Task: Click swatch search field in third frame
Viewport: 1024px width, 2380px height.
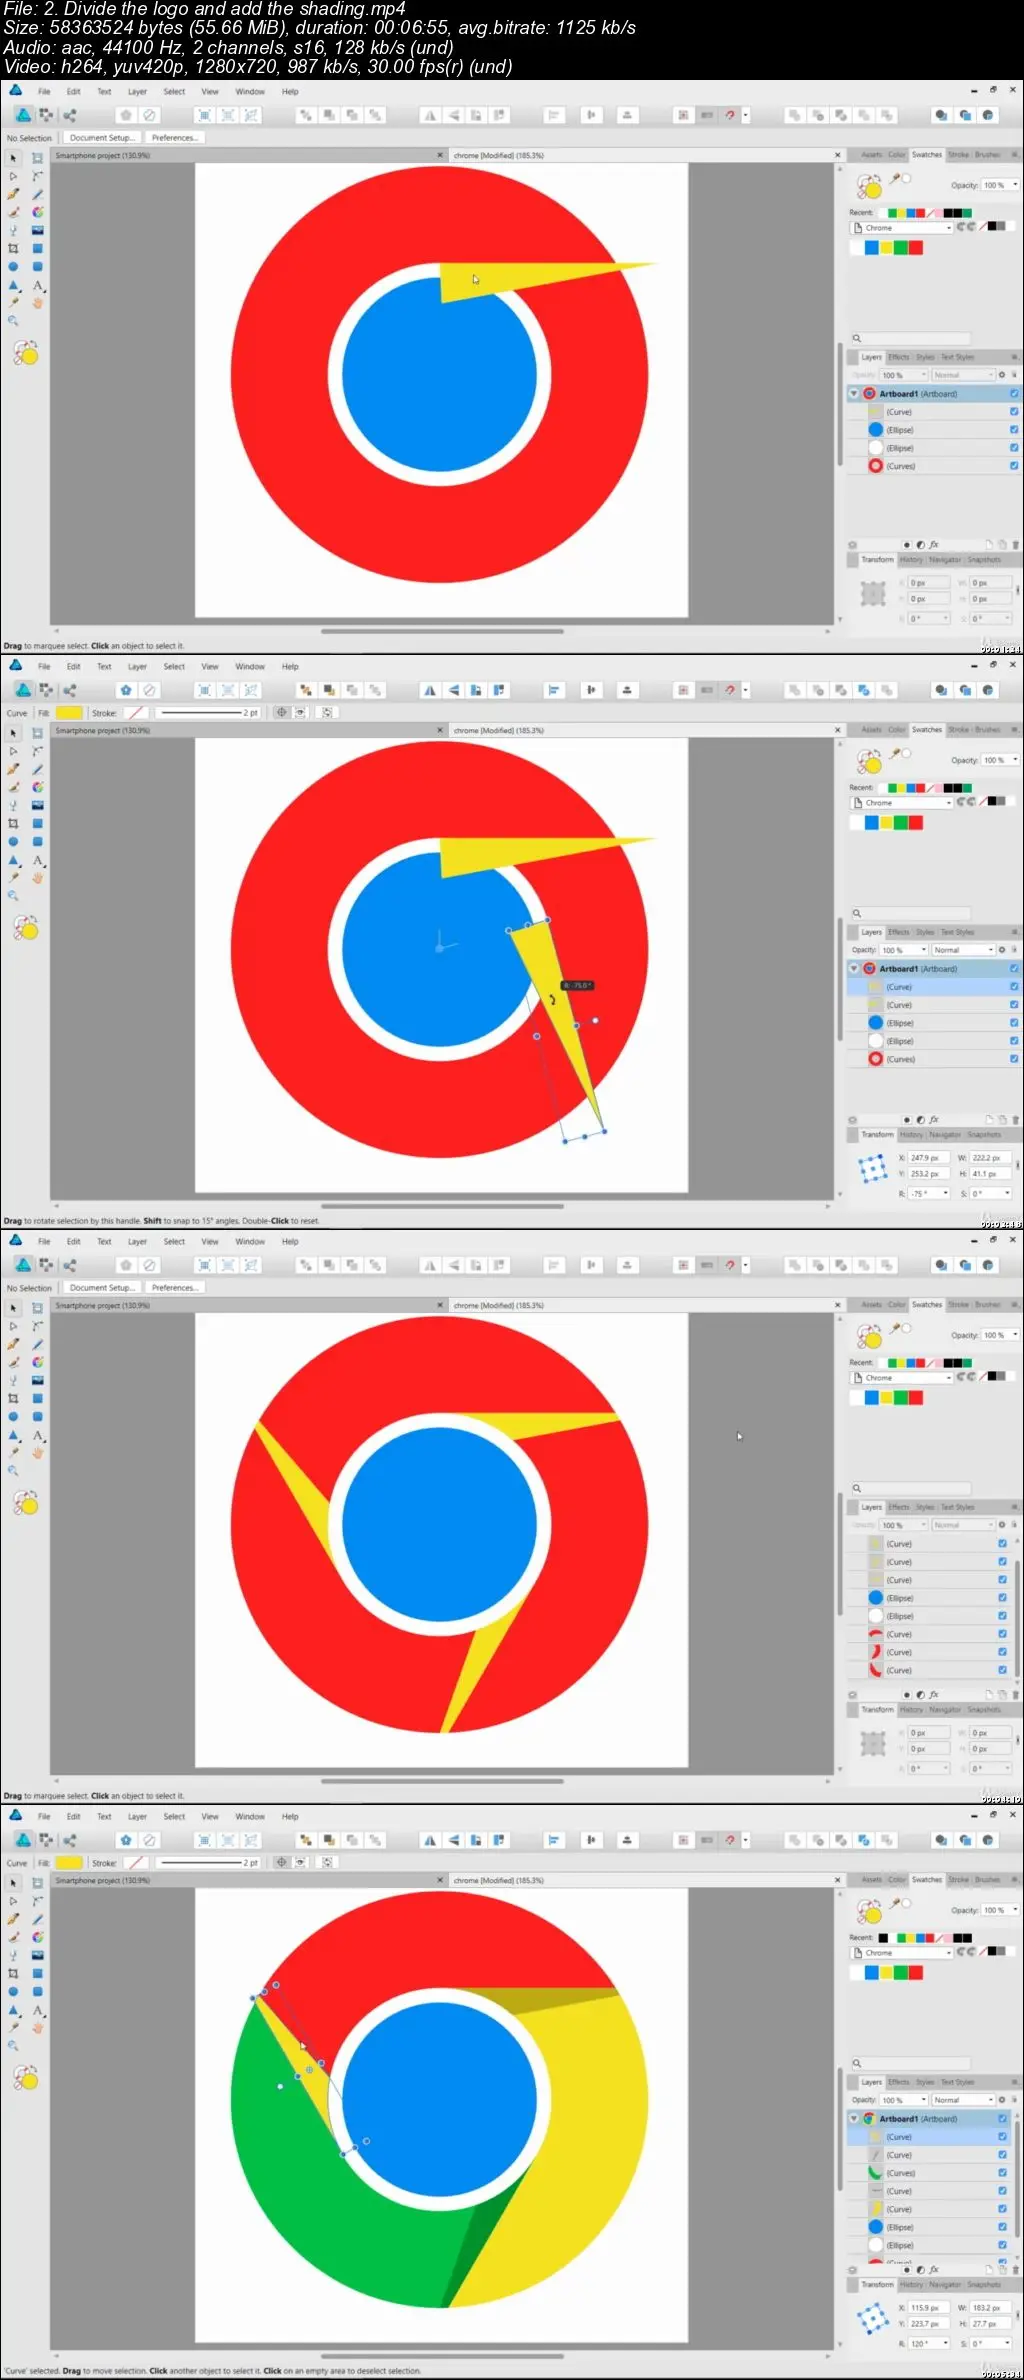Action: click(910, 1488)
